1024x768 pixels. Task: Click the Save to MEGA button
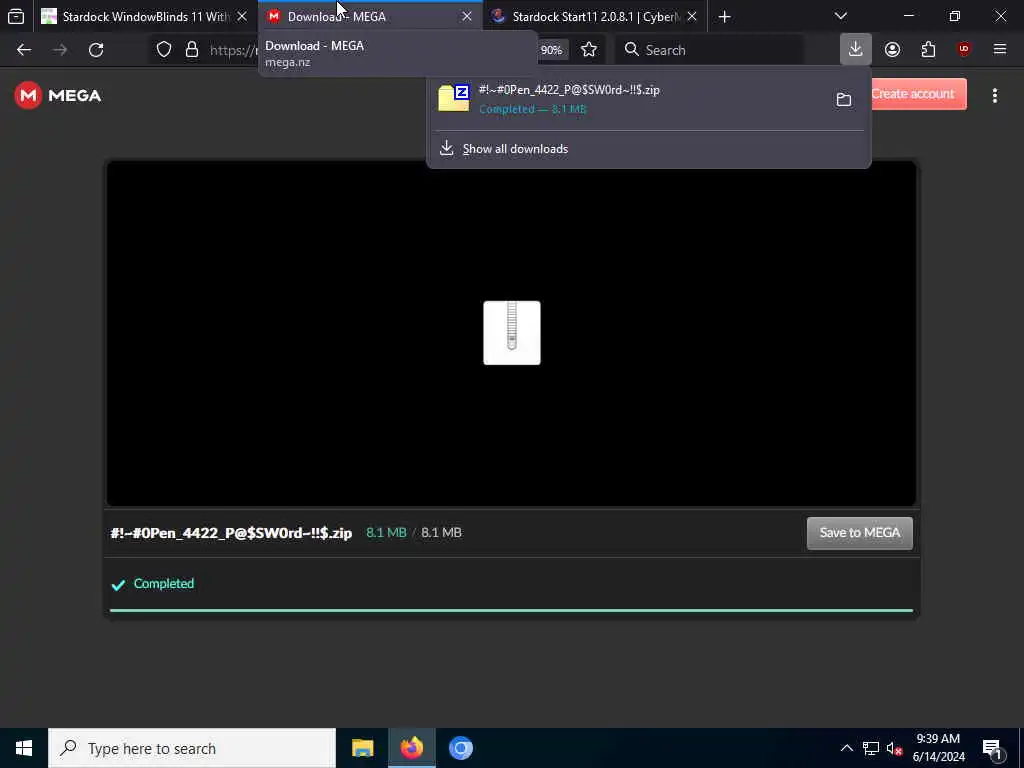[859, 533]
